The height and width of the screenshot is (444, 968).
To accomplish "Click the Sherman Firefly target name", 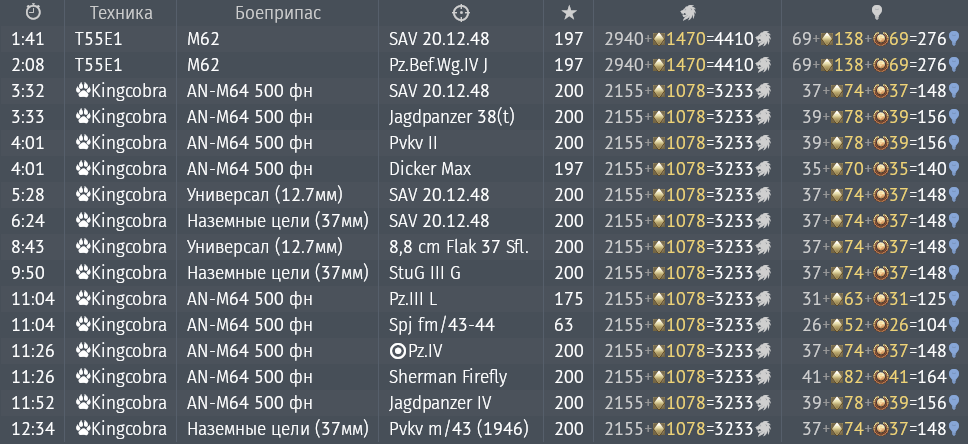I will [x=448, y=377].
